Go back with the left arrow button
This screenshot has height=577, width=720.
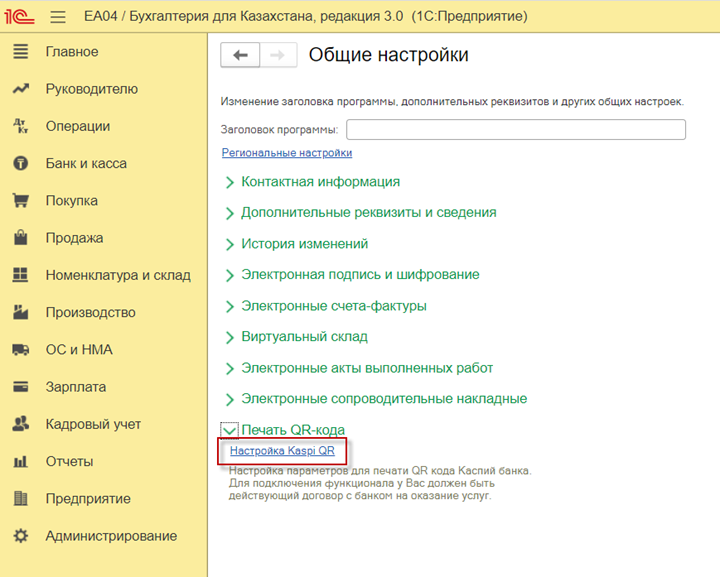pos(240,55)
